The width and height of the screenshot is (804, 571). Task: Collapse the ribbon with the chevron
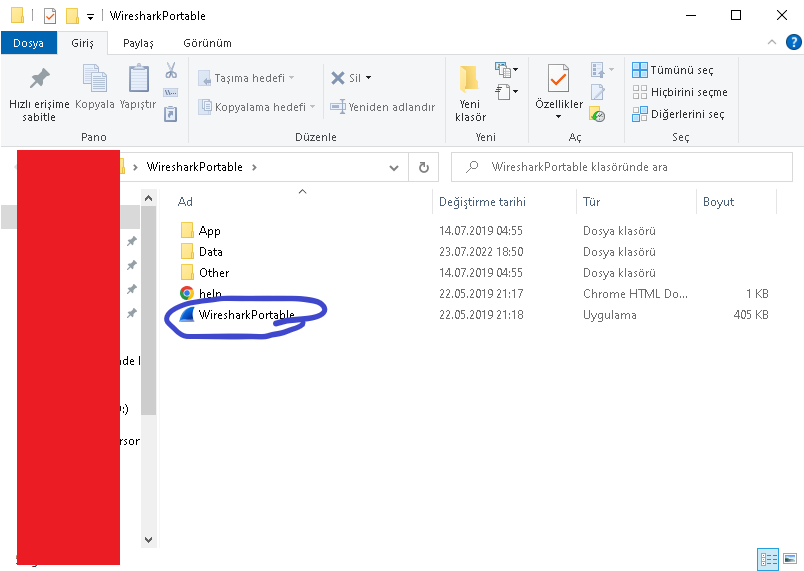pyautogui.click(x=772, y=43)
